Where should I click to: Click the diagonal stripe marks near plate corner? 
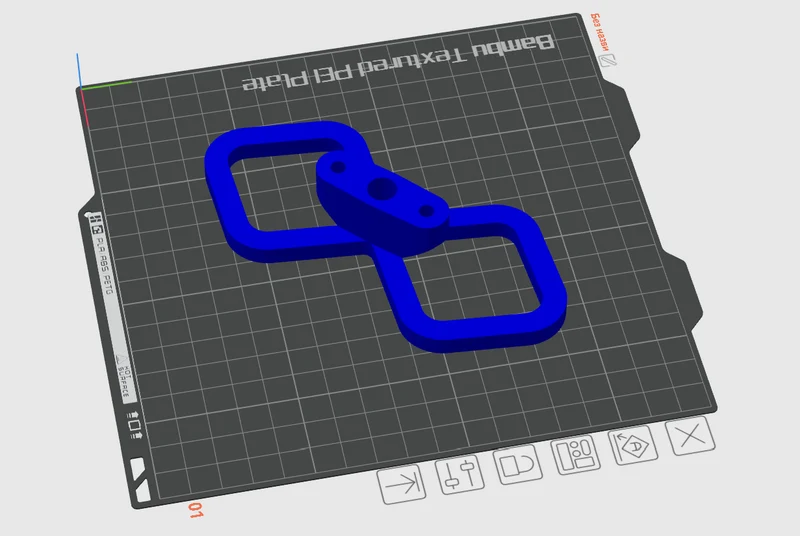pyautogui.click(x=140, y=478)
